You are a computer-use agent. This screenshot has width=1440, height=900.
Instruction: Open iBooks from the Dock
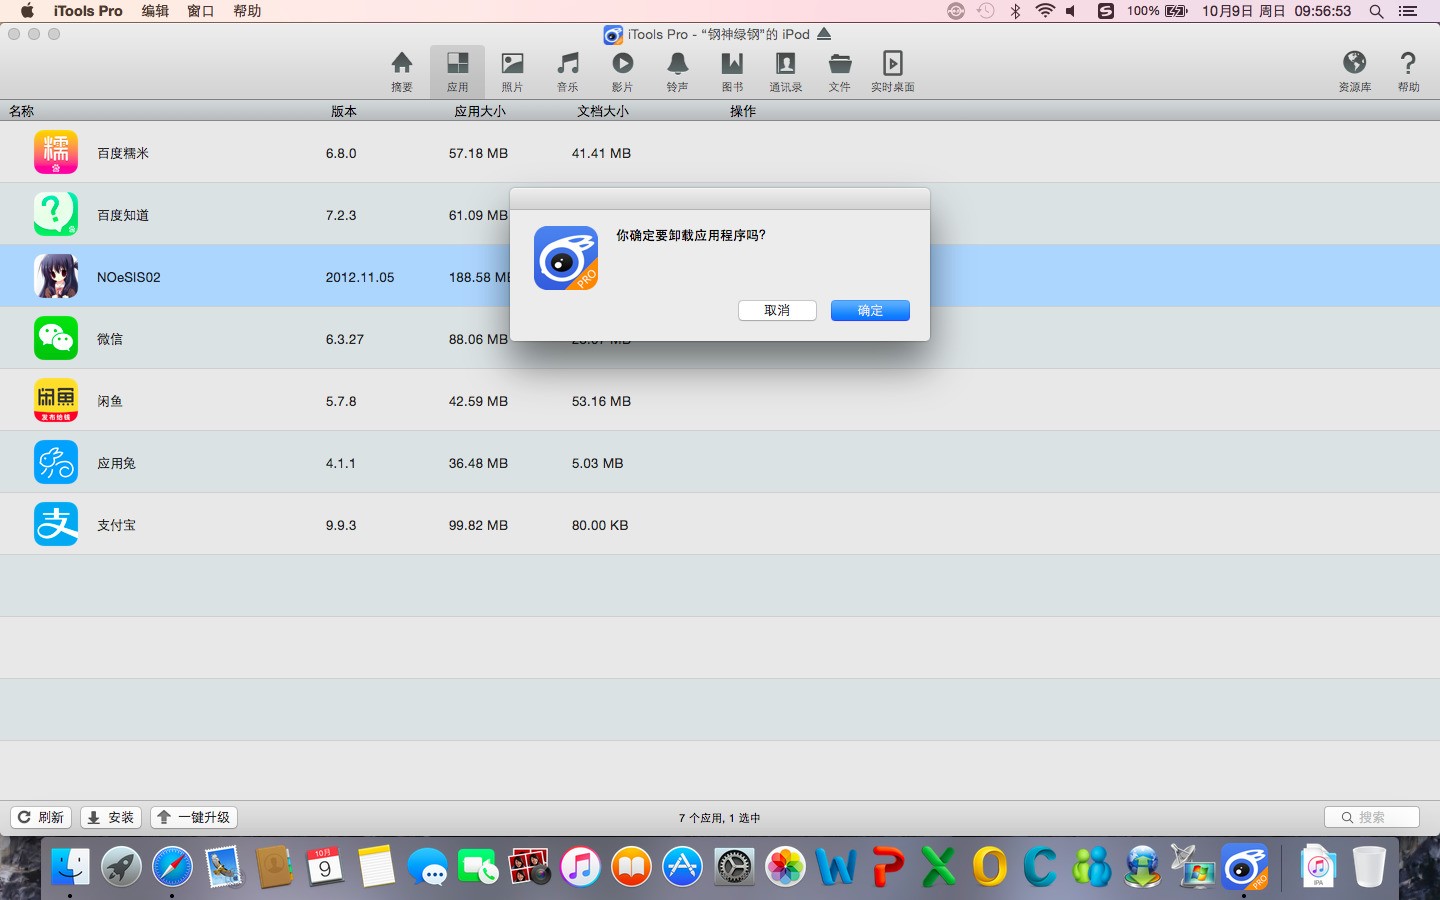click(x=632, y=866)
